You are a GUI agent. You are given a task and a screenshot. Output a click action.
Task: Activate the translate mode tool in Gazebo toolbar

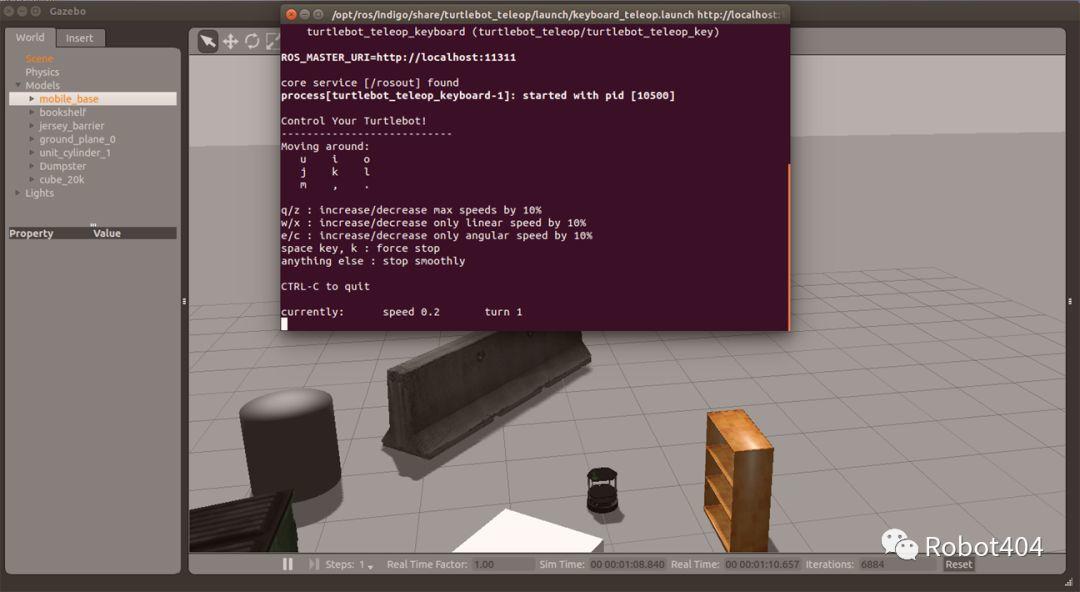230,41
